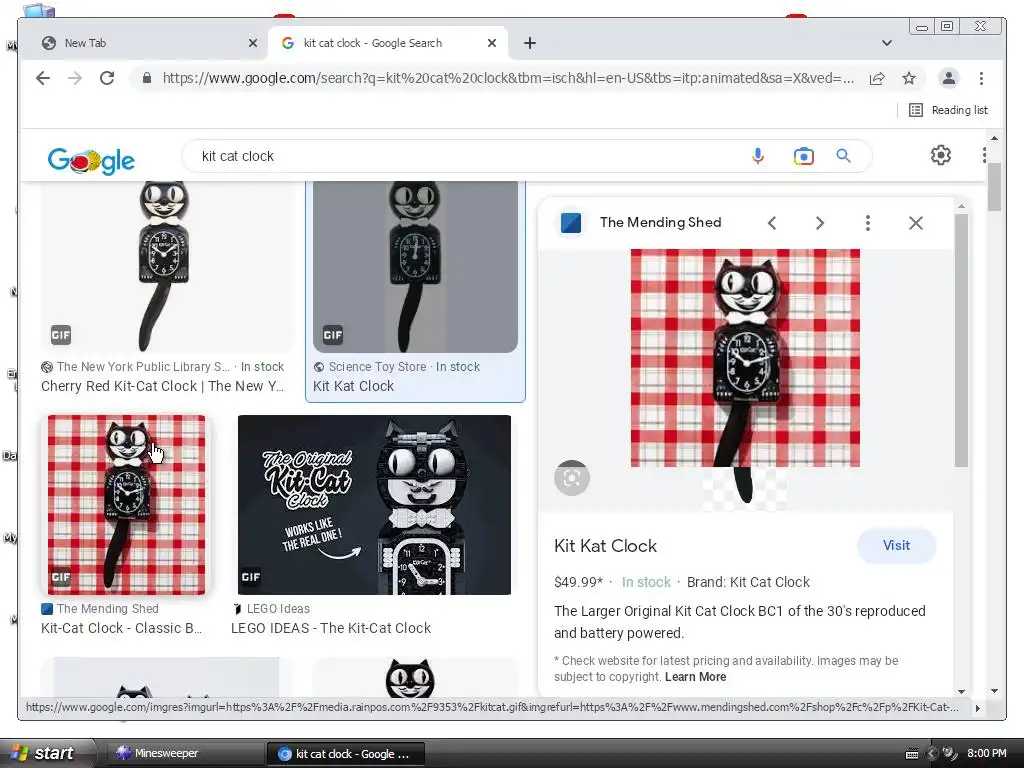
Task: Search by image with camera icon
Action: click(803, 156)
